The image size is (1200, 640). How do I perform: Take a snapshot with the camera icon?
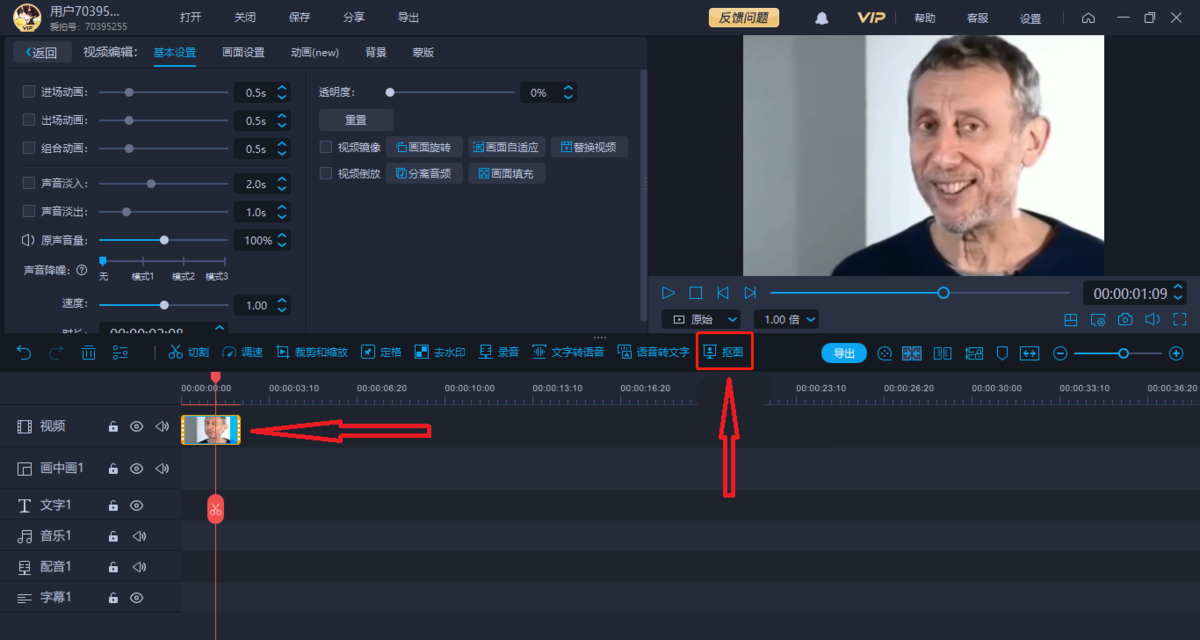coord(1125,320)
